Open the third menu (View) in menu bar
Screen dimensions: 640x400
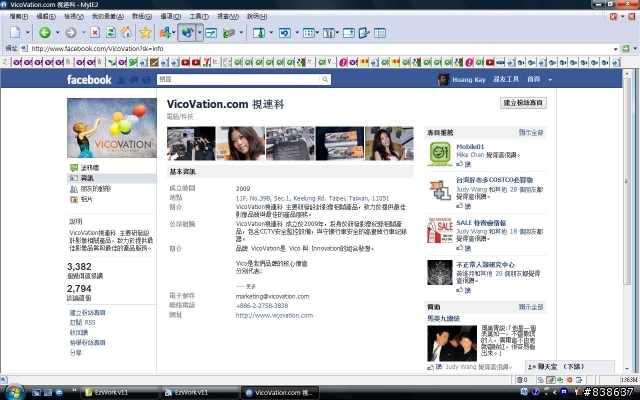pos(73,16)
